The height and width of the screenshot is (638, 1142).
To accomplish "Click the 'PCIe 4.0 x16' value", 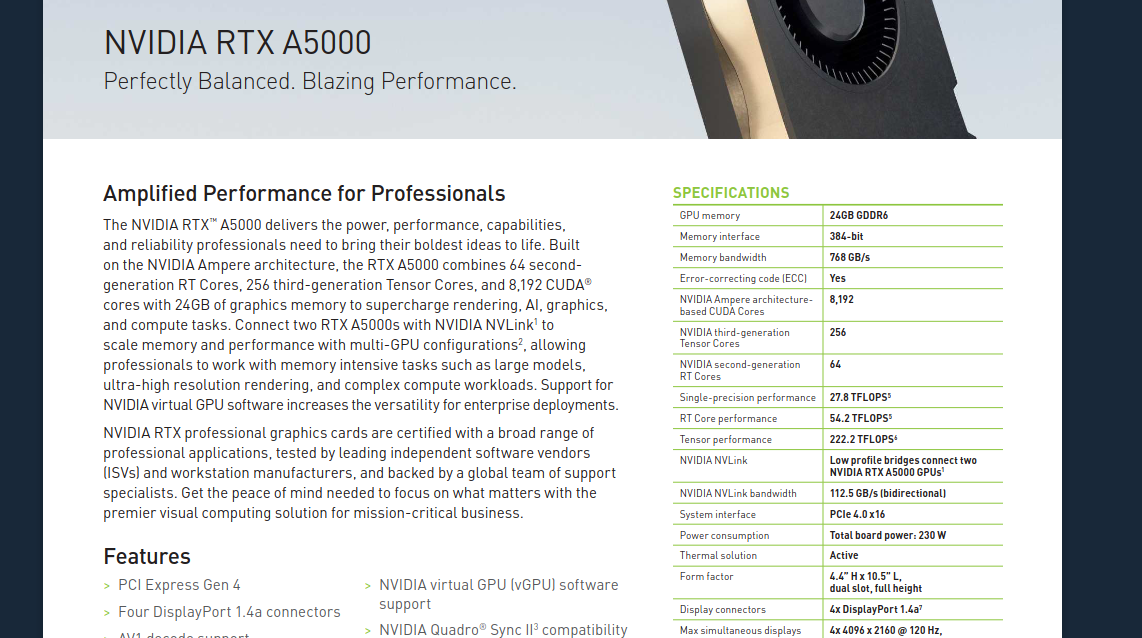I will coord(857,514).
